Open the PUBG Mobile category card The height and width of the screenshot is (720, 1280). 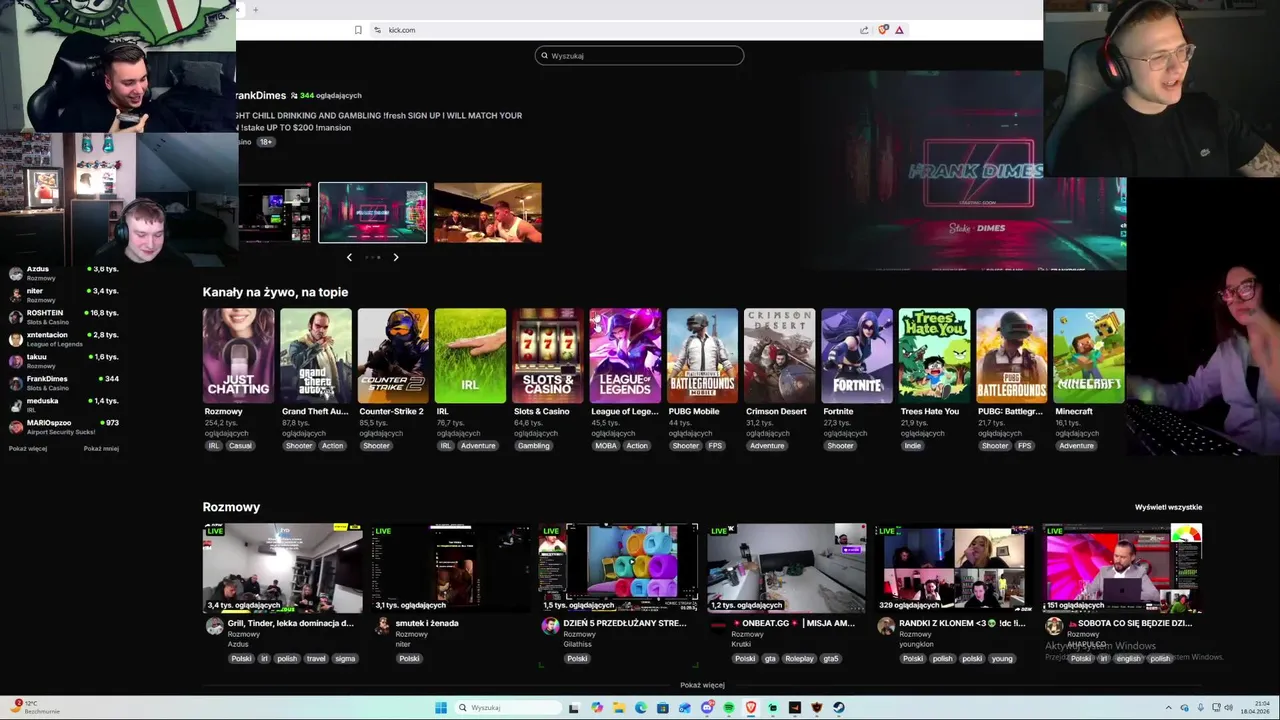click(702, 356)
